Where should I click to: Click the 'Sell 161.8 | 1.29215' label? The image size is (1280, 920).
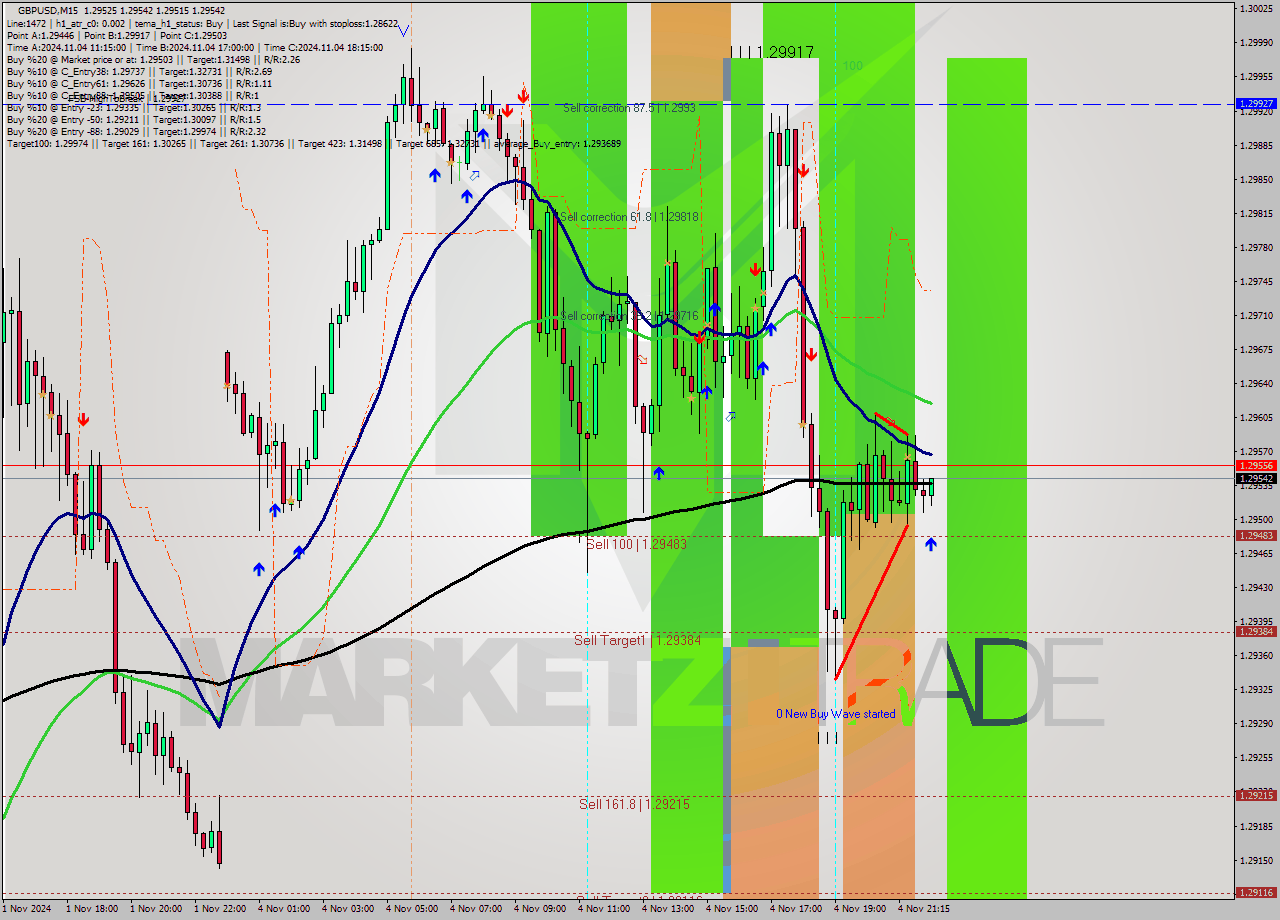[635, 804]
